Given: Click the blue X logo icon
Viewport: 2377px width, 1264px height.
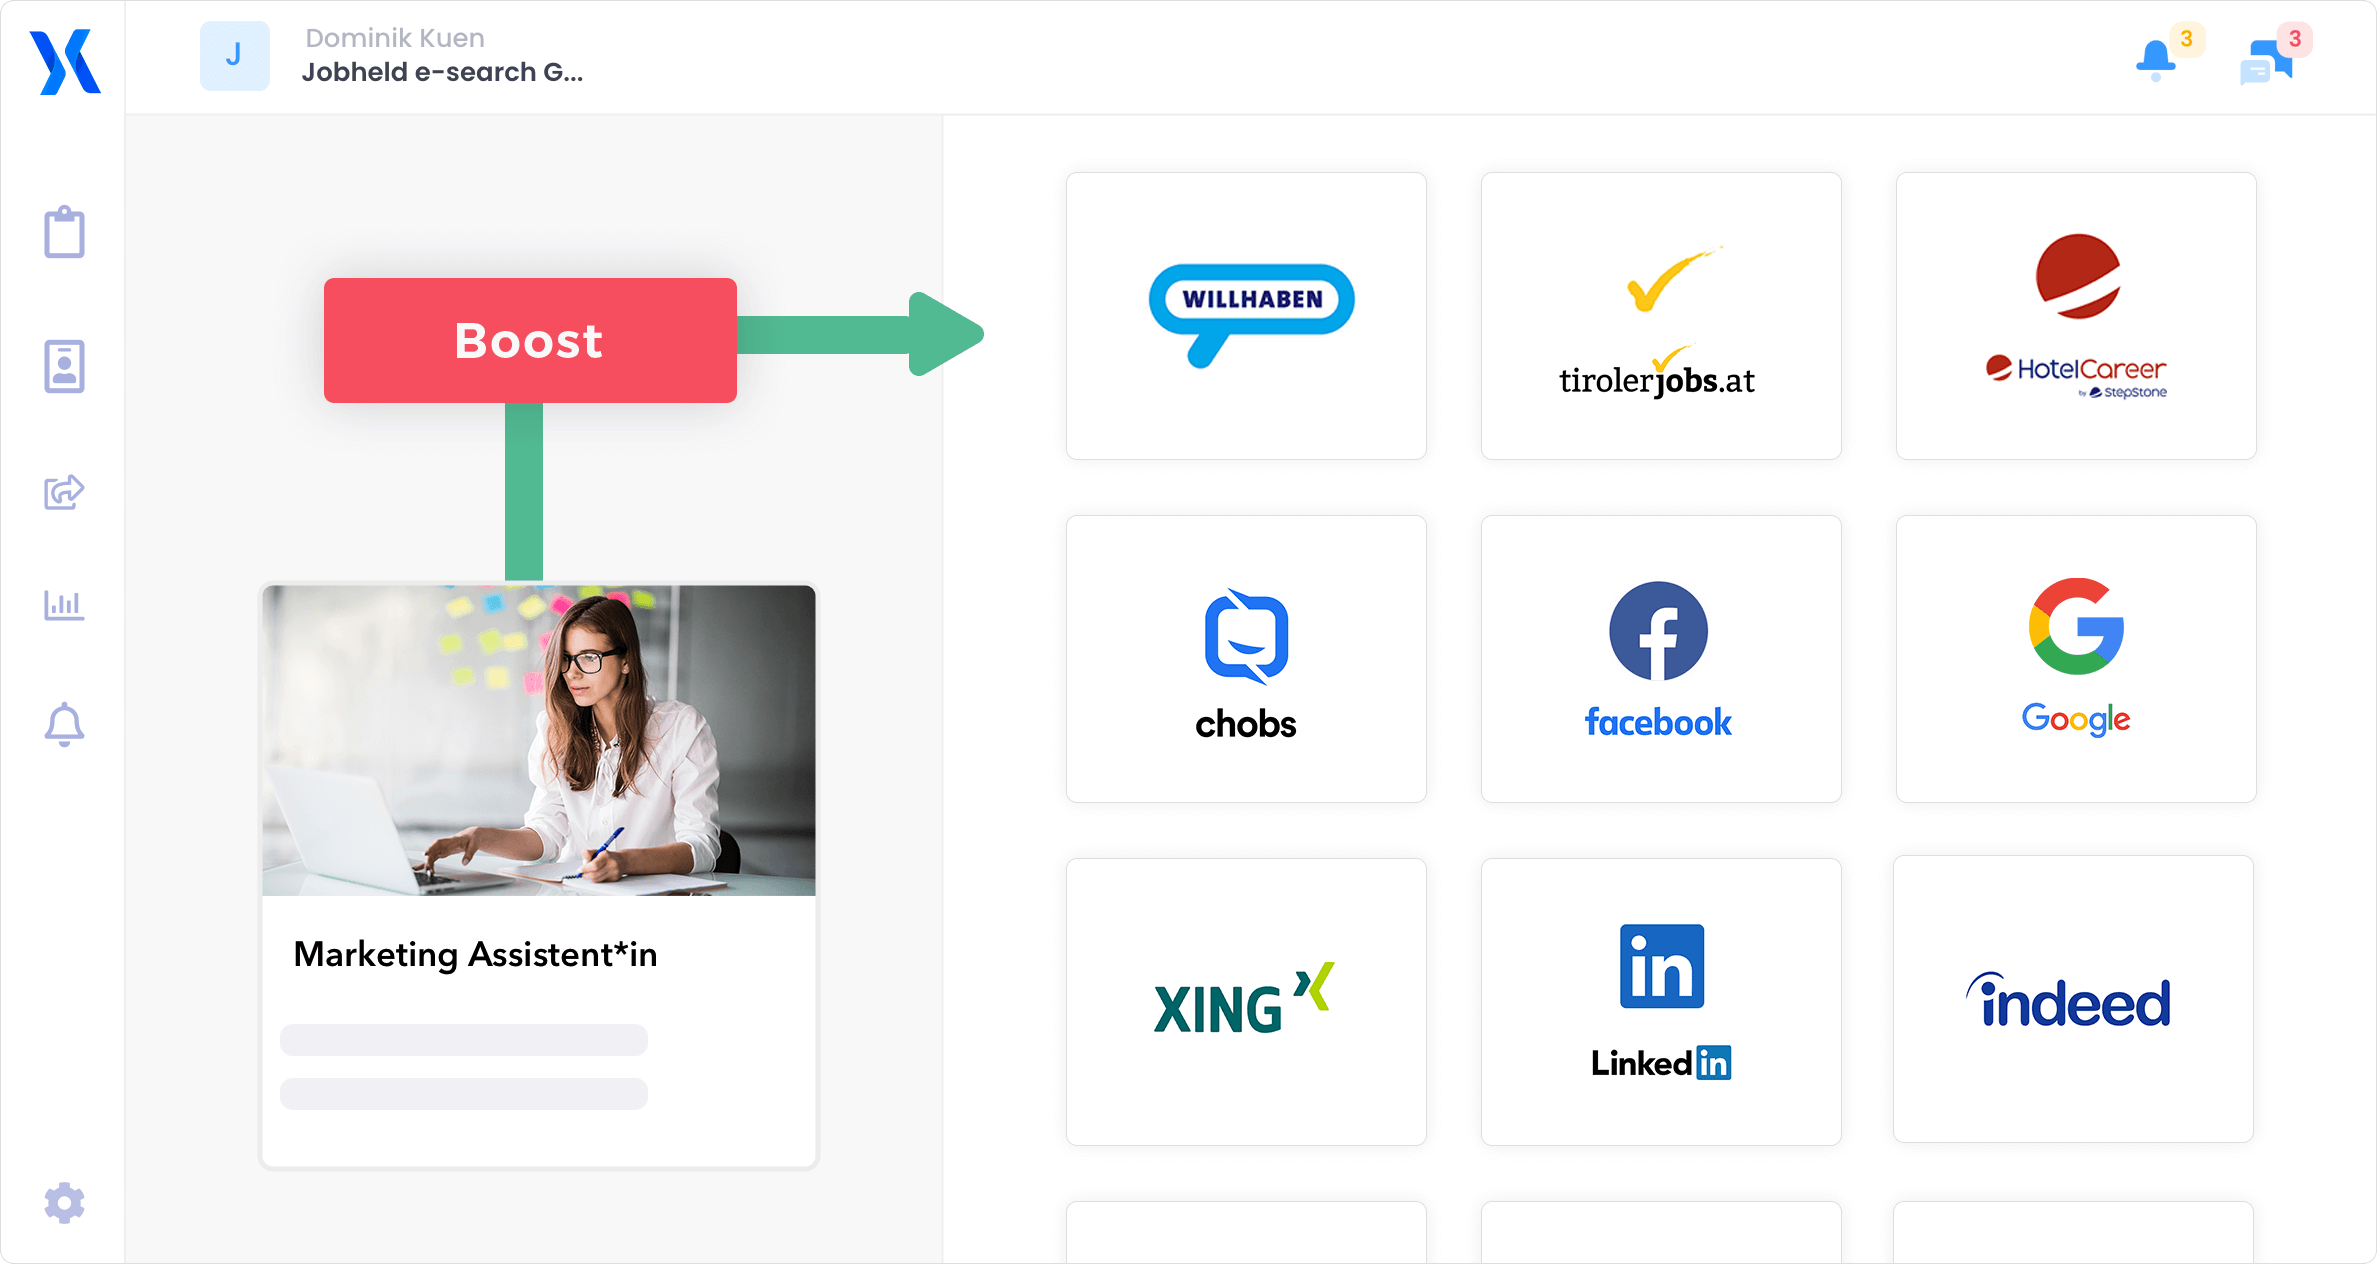Looking at the screenshot, I should [x=65, y=62].
